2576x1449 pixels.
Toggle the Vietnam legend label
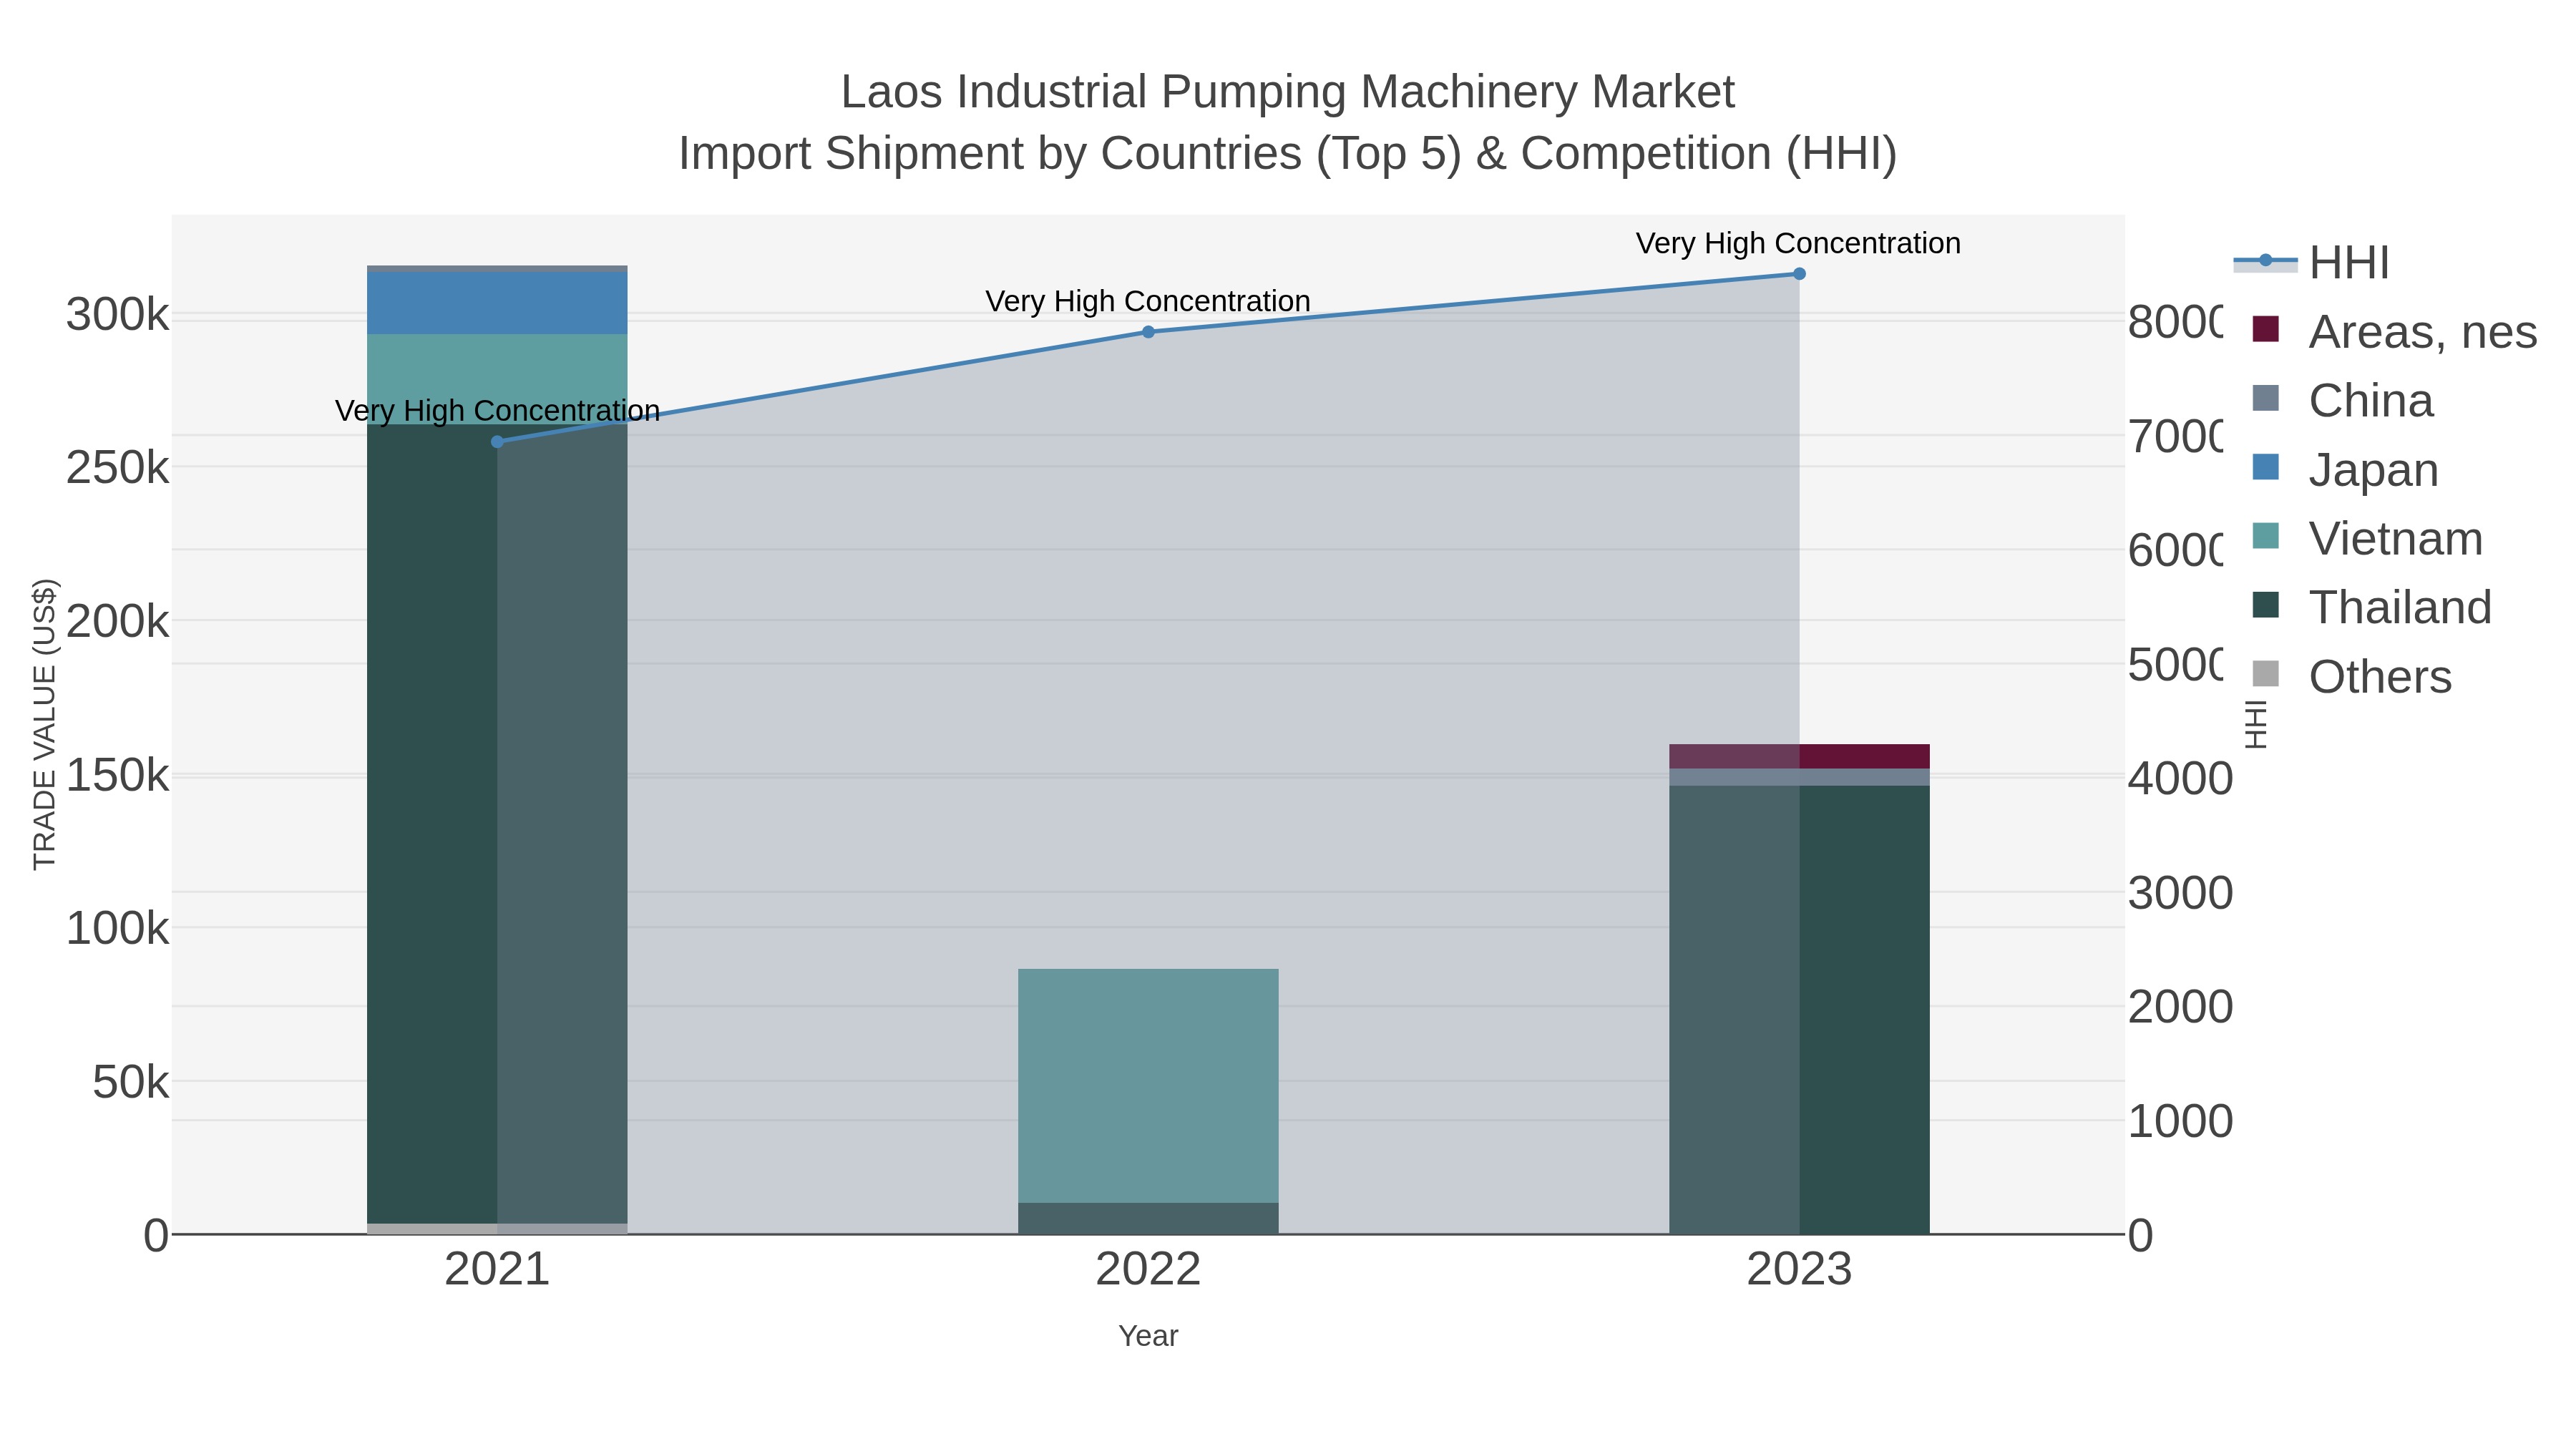[2396, 538]
